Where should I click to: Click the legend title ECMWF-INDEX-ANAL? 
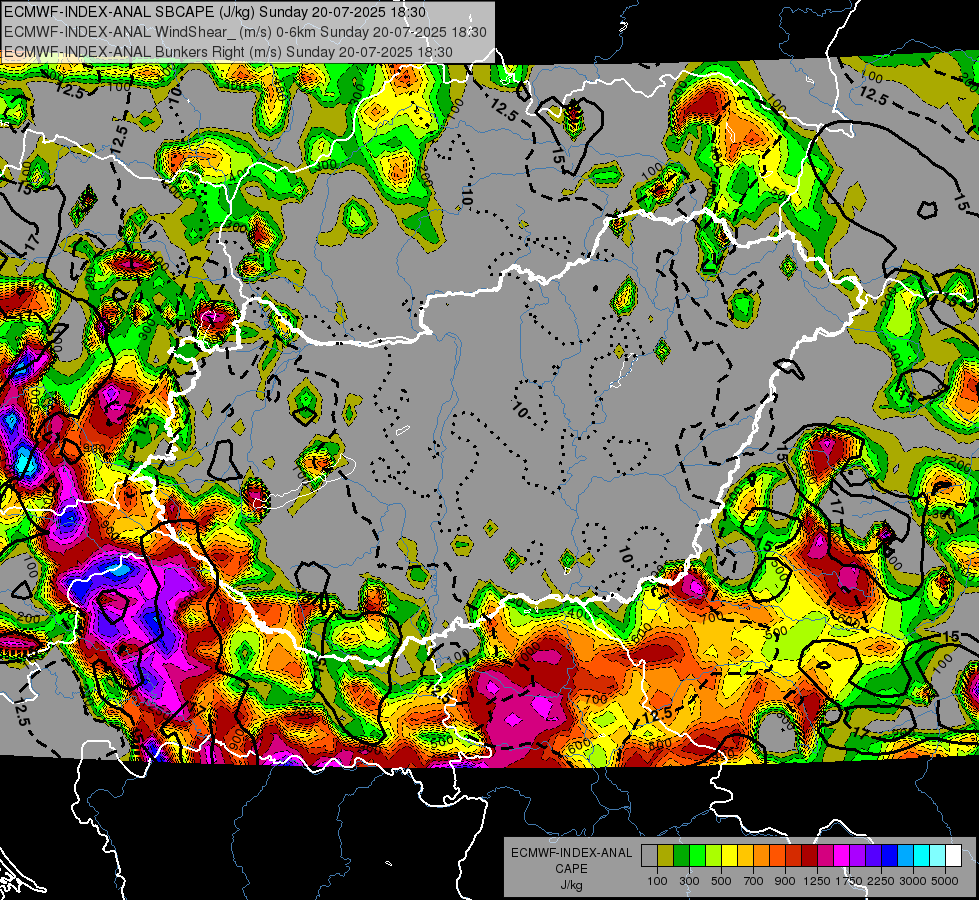click(x=571, y=853)
